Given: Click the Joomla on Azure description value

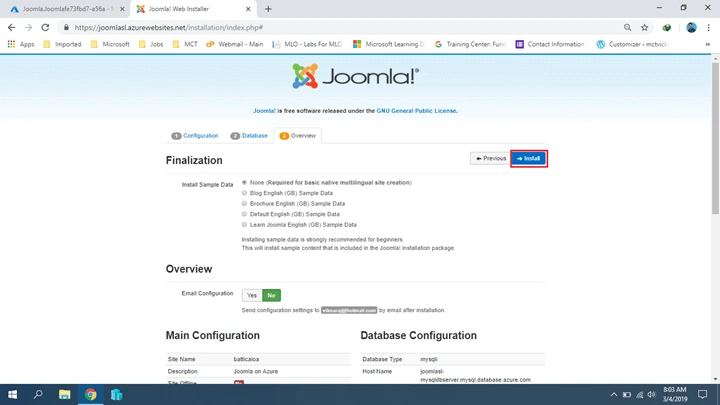Looking at the screenshot, I should pos(255,371).
